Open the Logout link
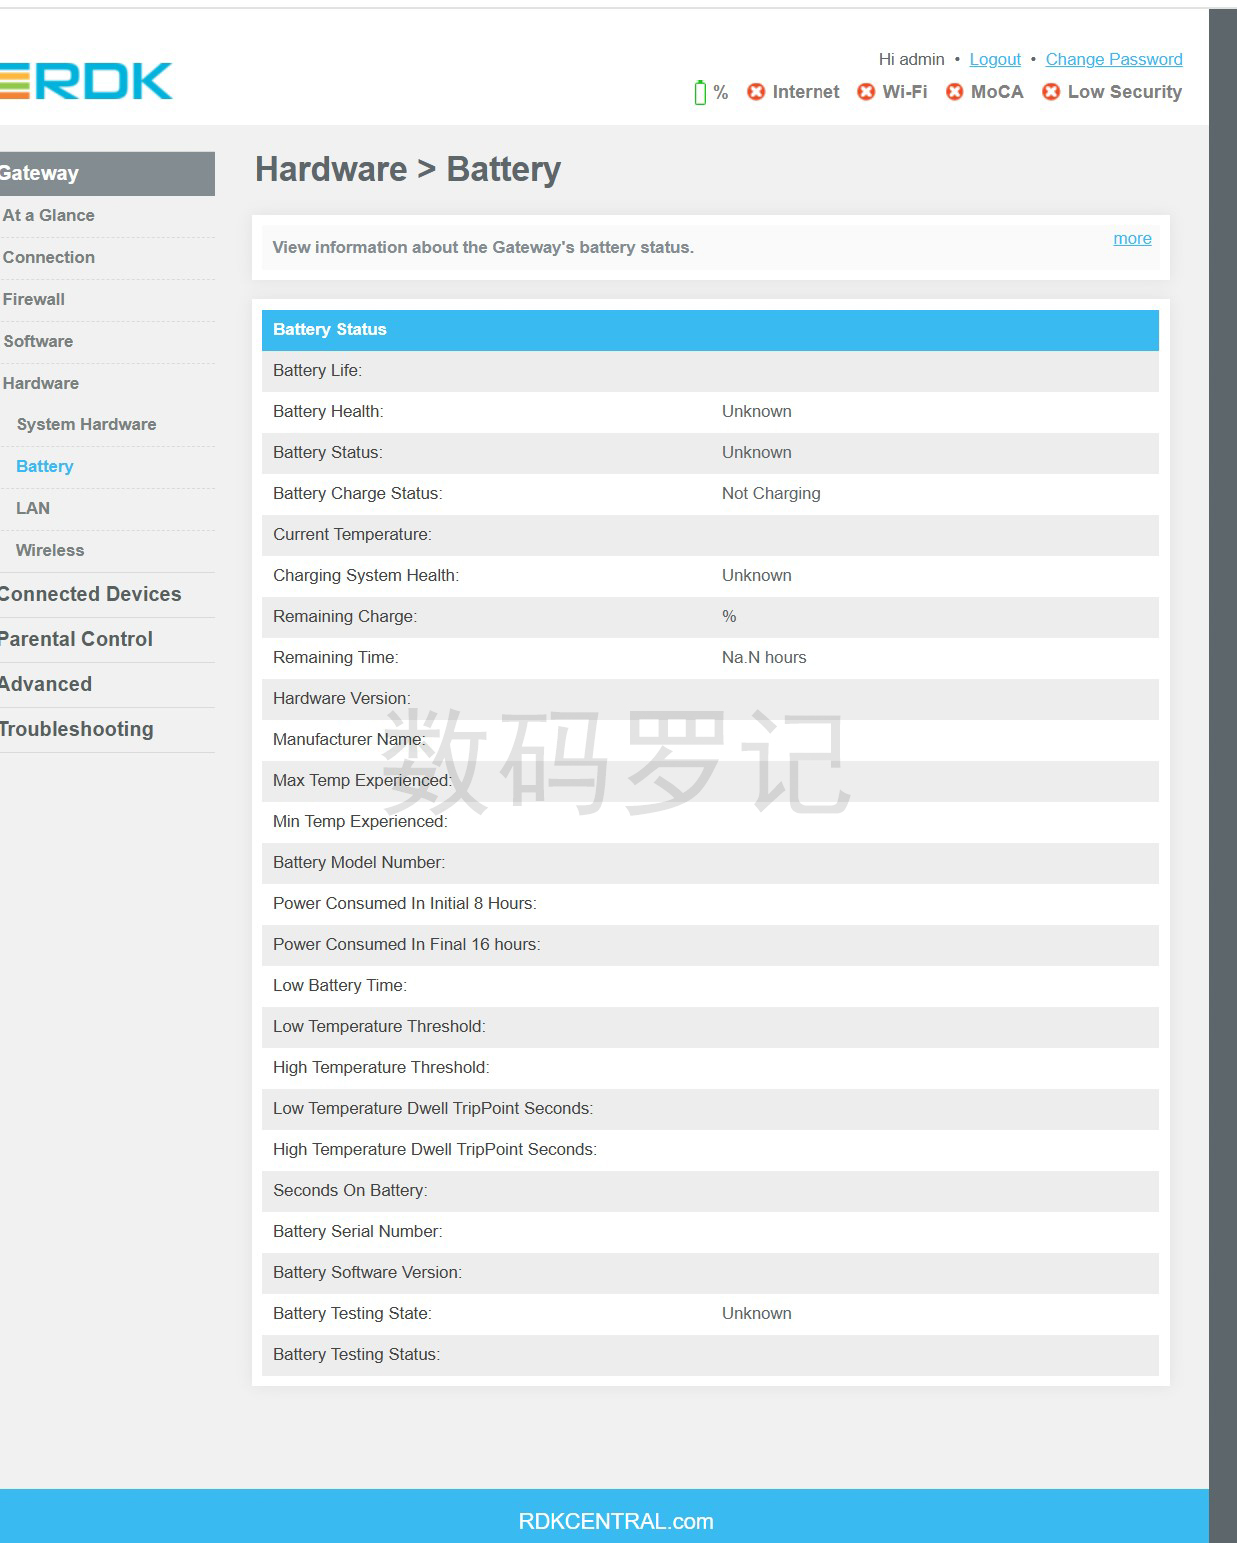Screen dimensions: 1237x1543 coord(995,59)
